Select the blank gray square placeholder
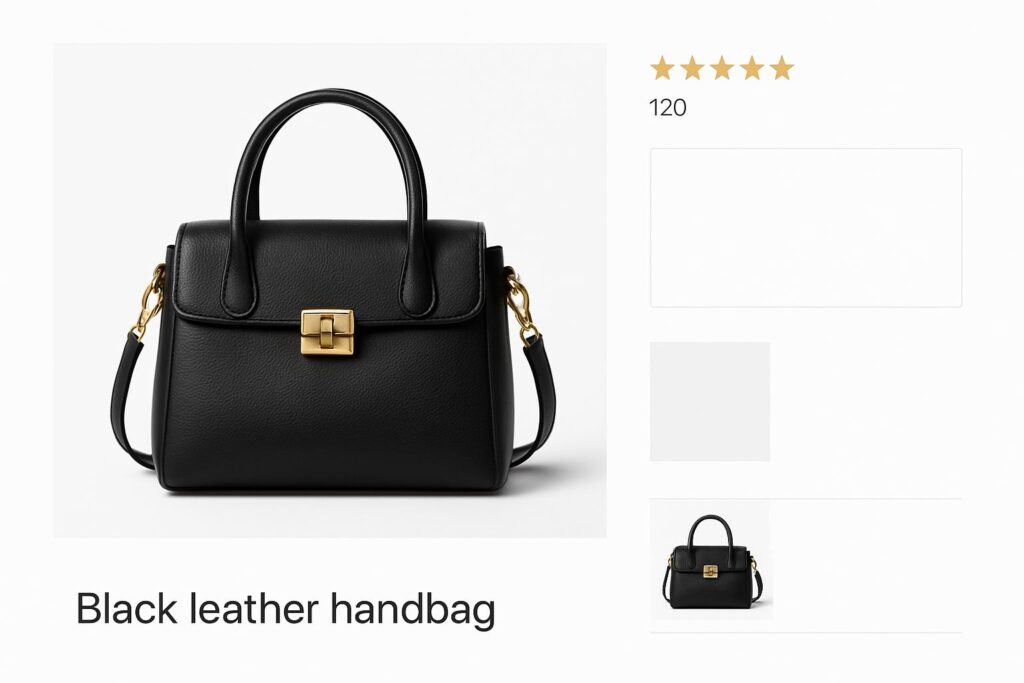Viewport: 1024px width, 683px height. 710,402
